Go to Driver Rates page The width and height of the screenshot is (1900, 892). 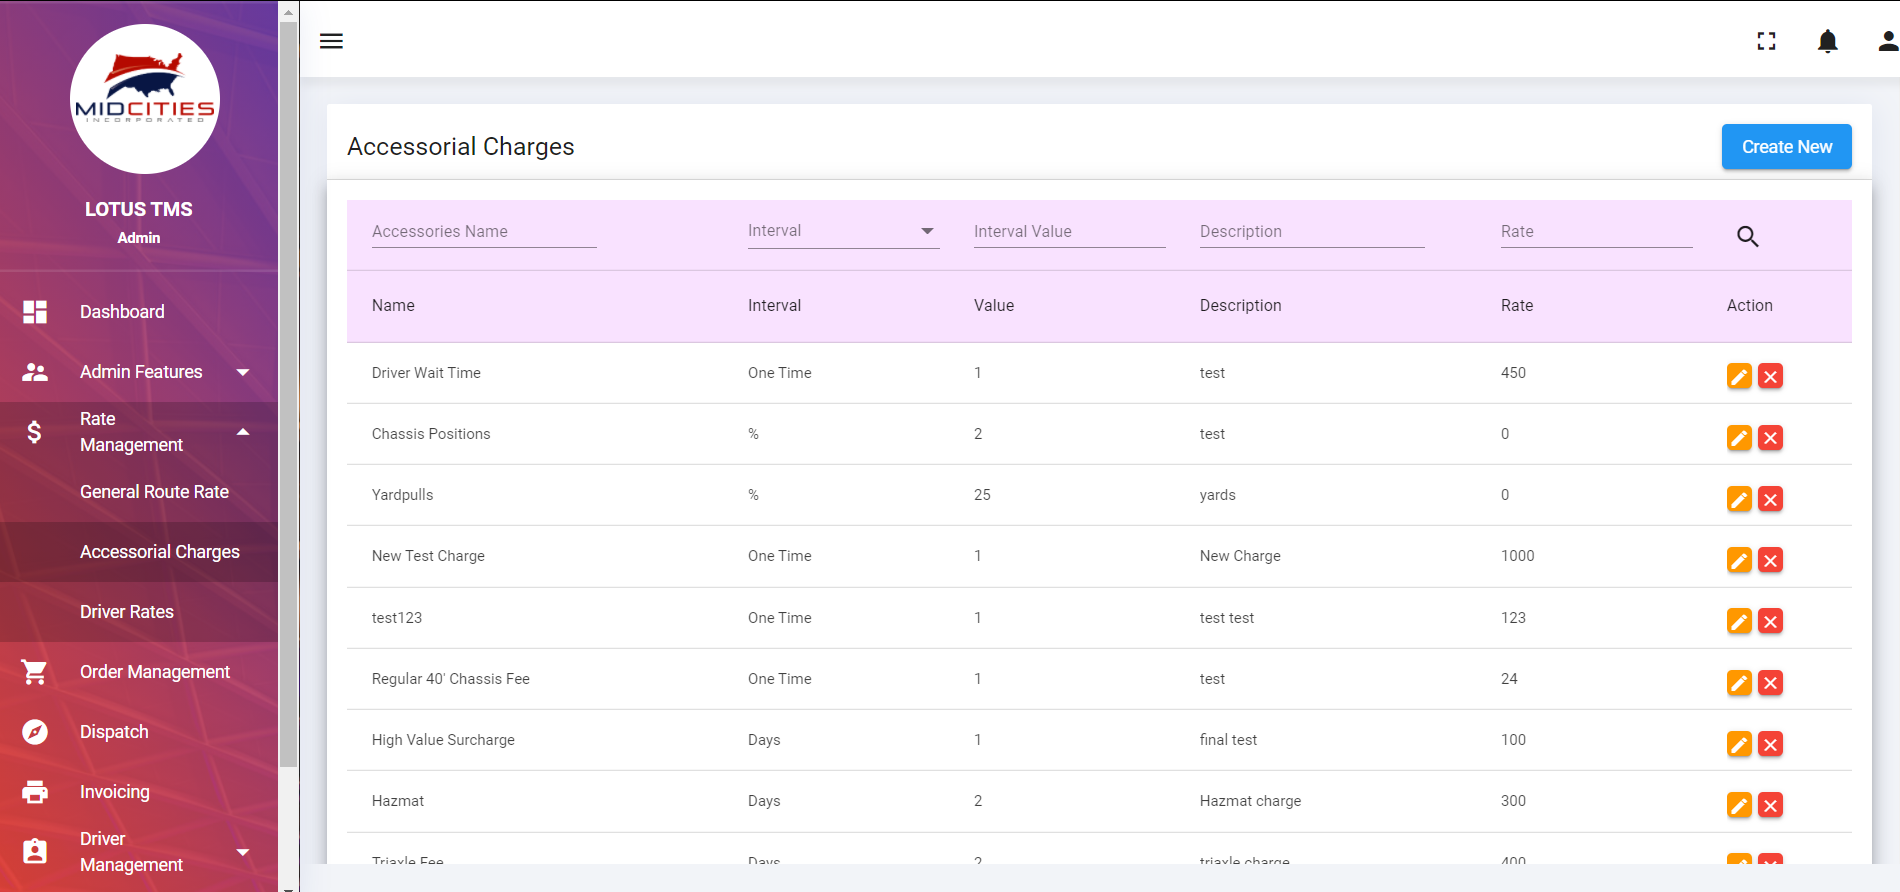[x=127, y=612]
